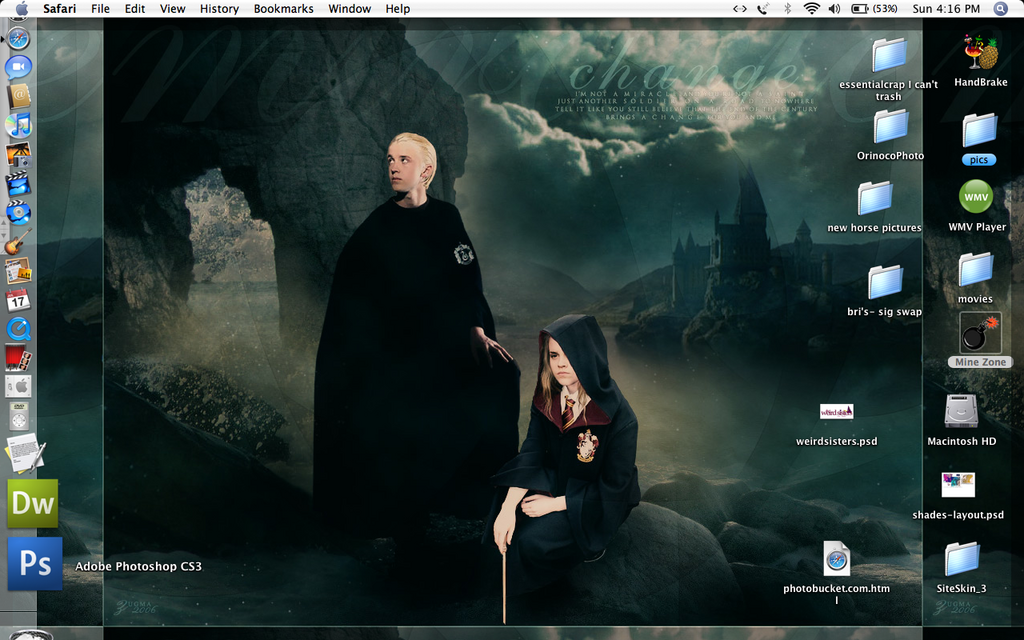Open the File menu
This screenshot has width=1024, height=640.
click(100, 8)
